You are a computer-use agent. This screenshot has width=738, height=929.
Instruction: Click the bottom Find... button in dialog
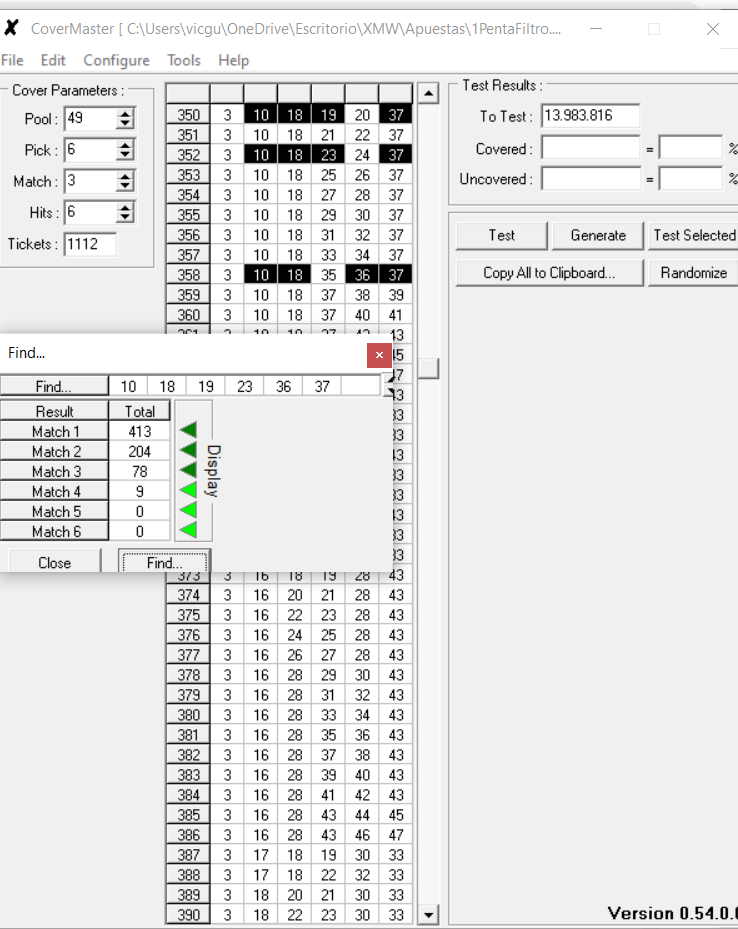click(165, 562)
